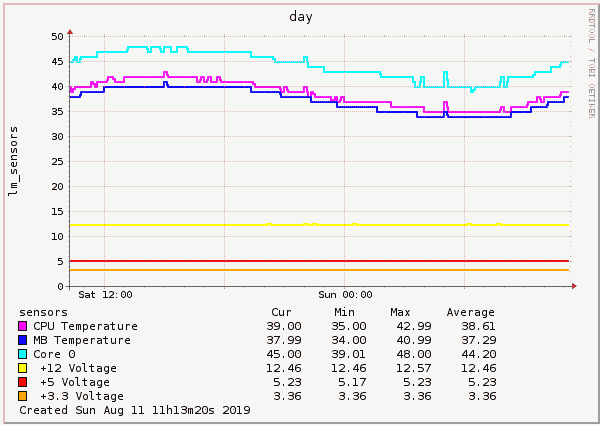Click MB Temperature average 37.29
600x425 pixels.
479,340
